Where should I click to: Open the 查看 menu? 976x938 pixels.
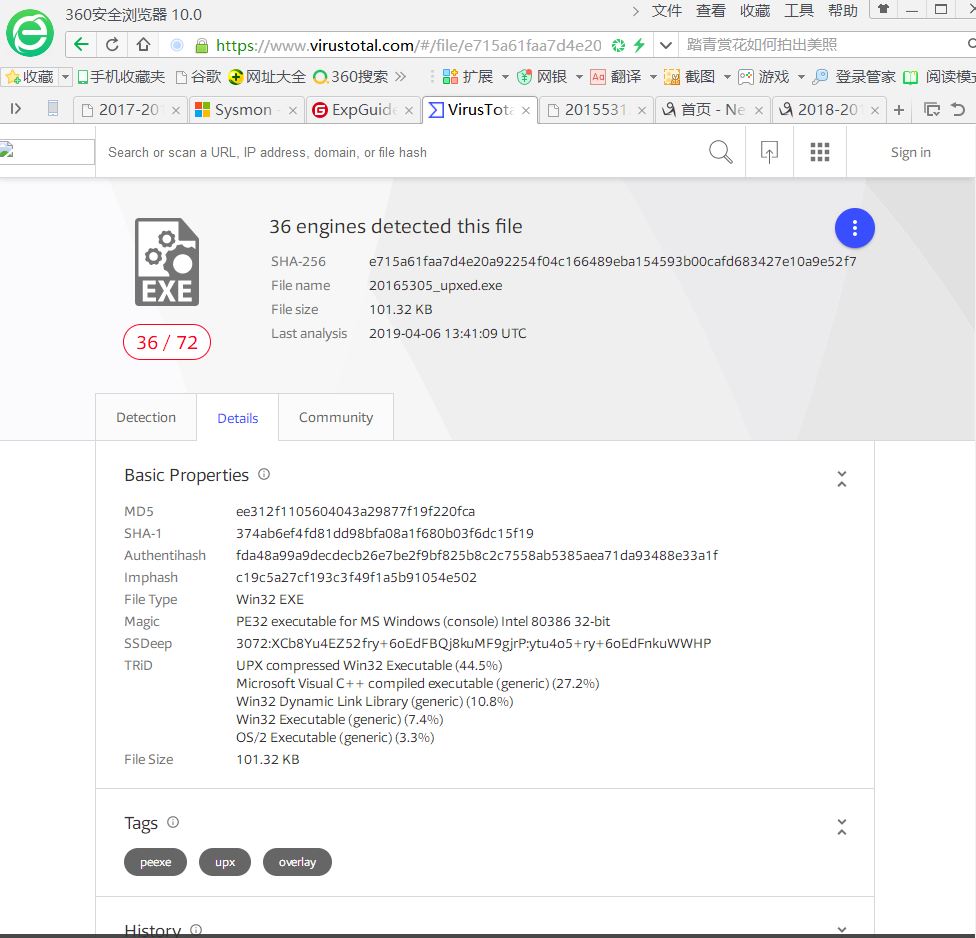pos(711,11)
